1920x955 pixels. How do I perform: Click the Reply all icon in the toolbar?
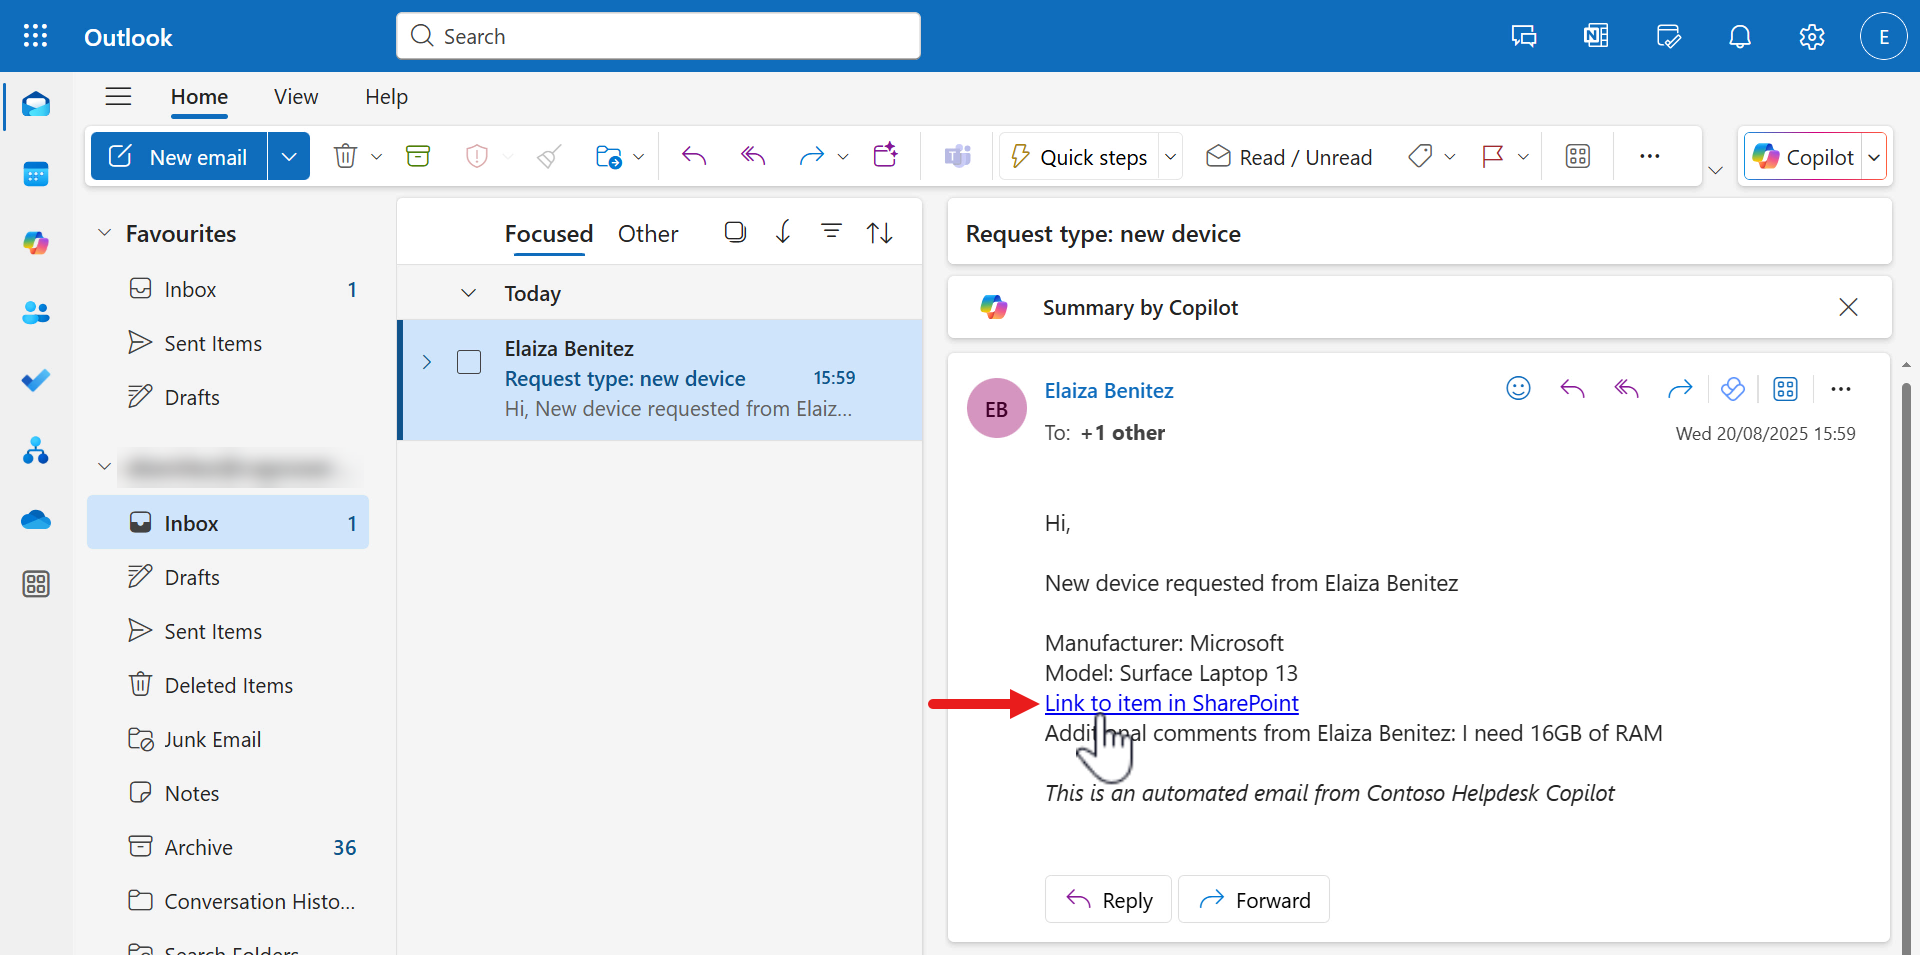click(753, 156)
